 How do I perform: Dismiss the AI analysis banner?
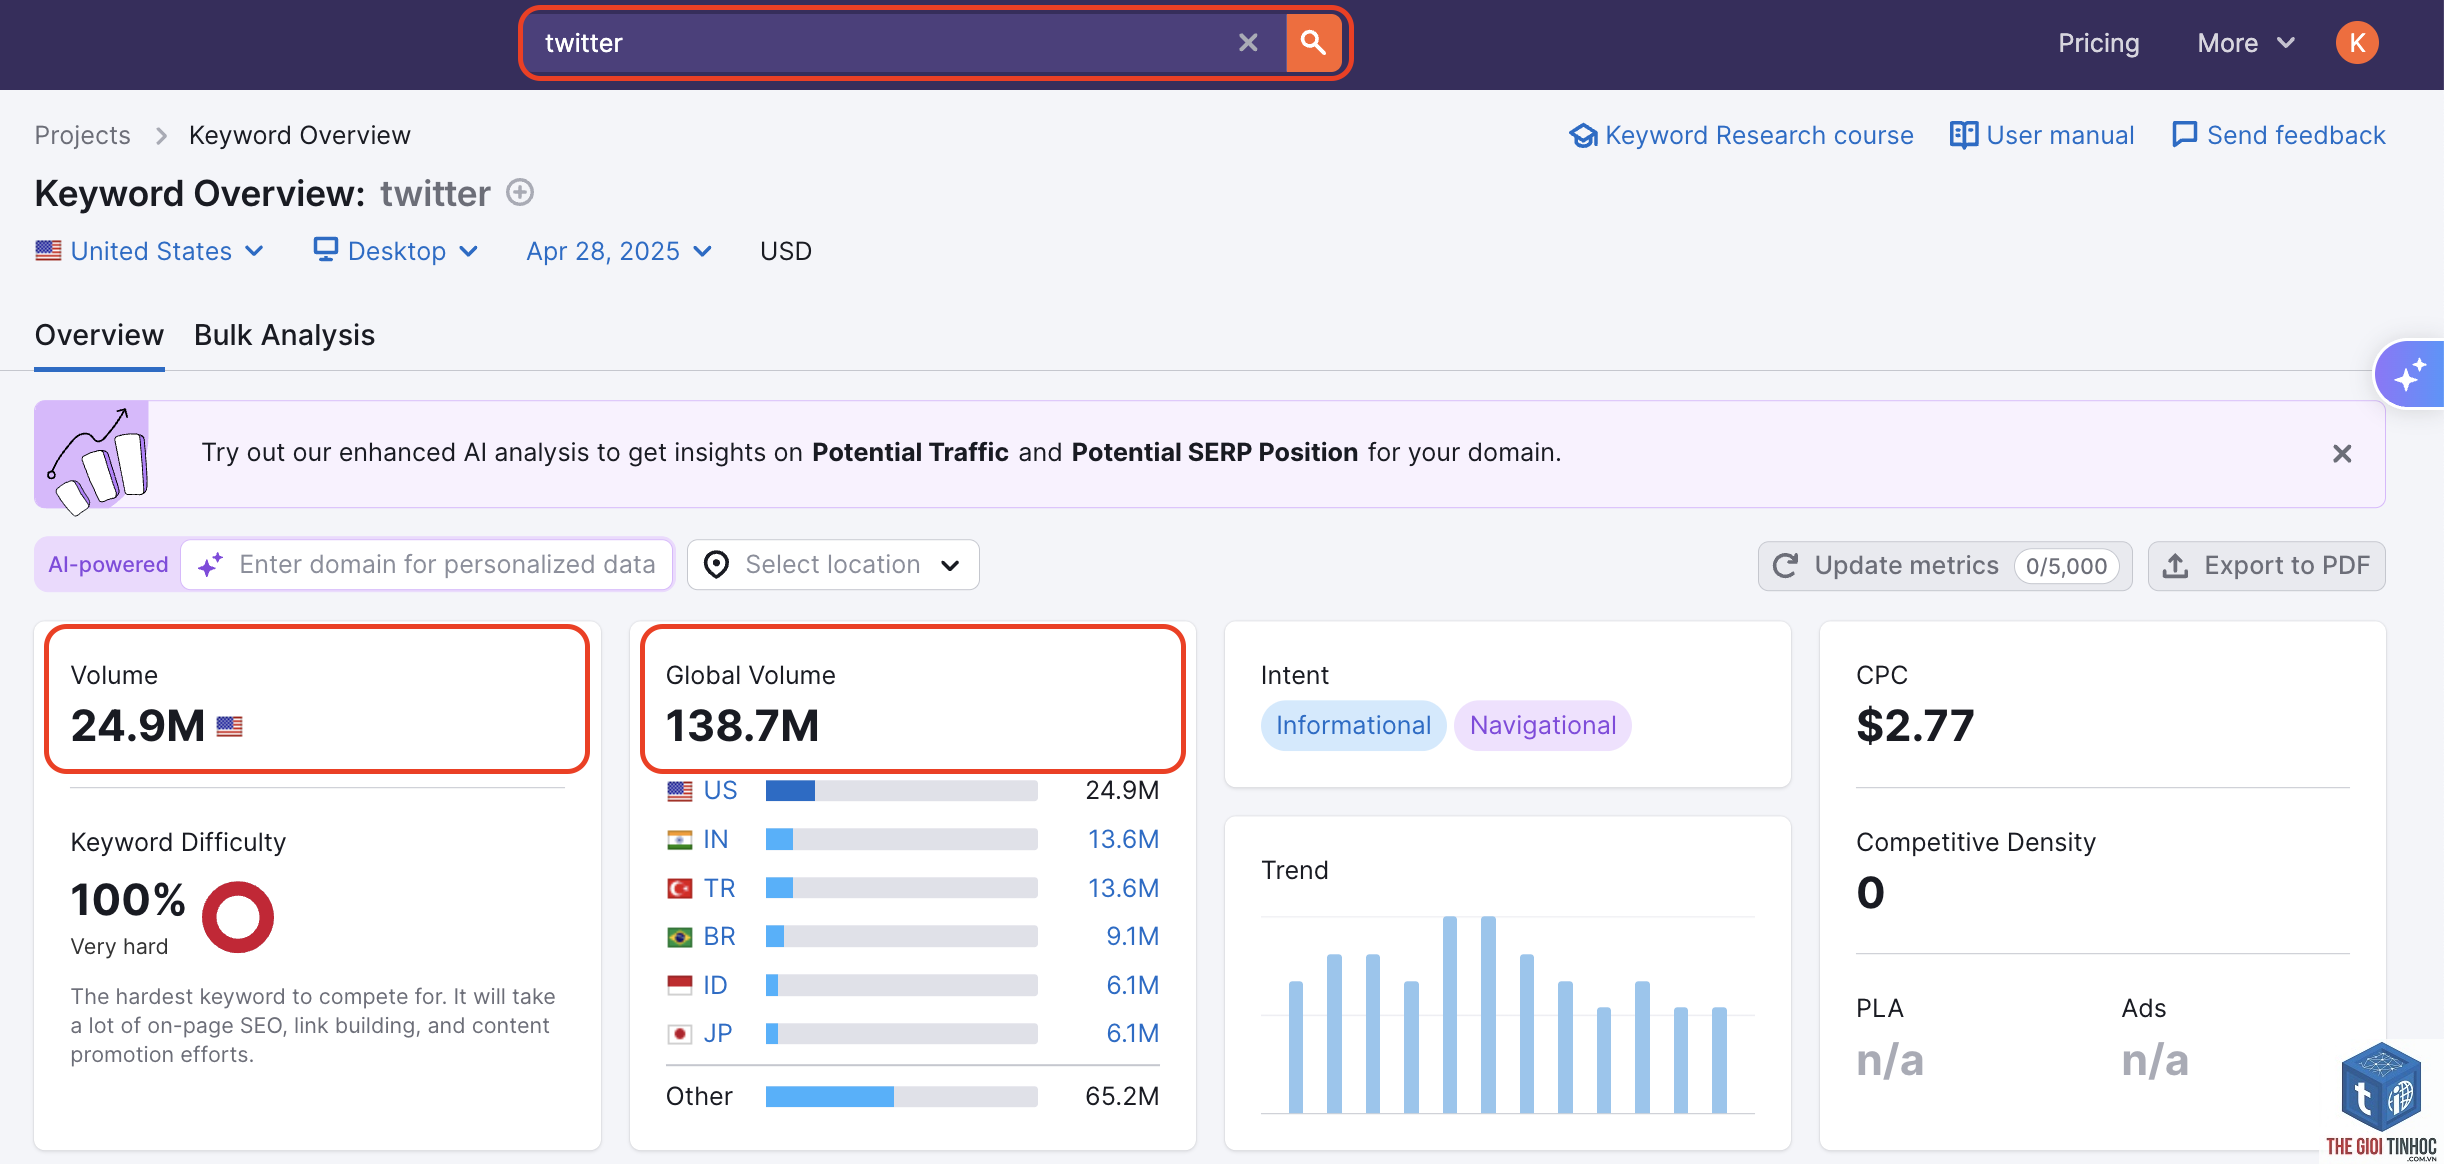pyautogui.click(x=2342, y=454)
